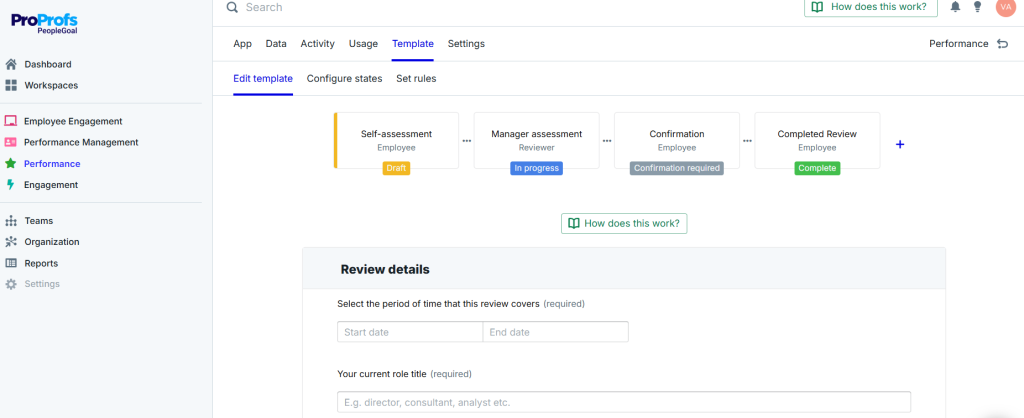The height and width of the screenshot is (418, 1024).
Task: Open the VA user avatar menu
Action: click(1006, 7)
